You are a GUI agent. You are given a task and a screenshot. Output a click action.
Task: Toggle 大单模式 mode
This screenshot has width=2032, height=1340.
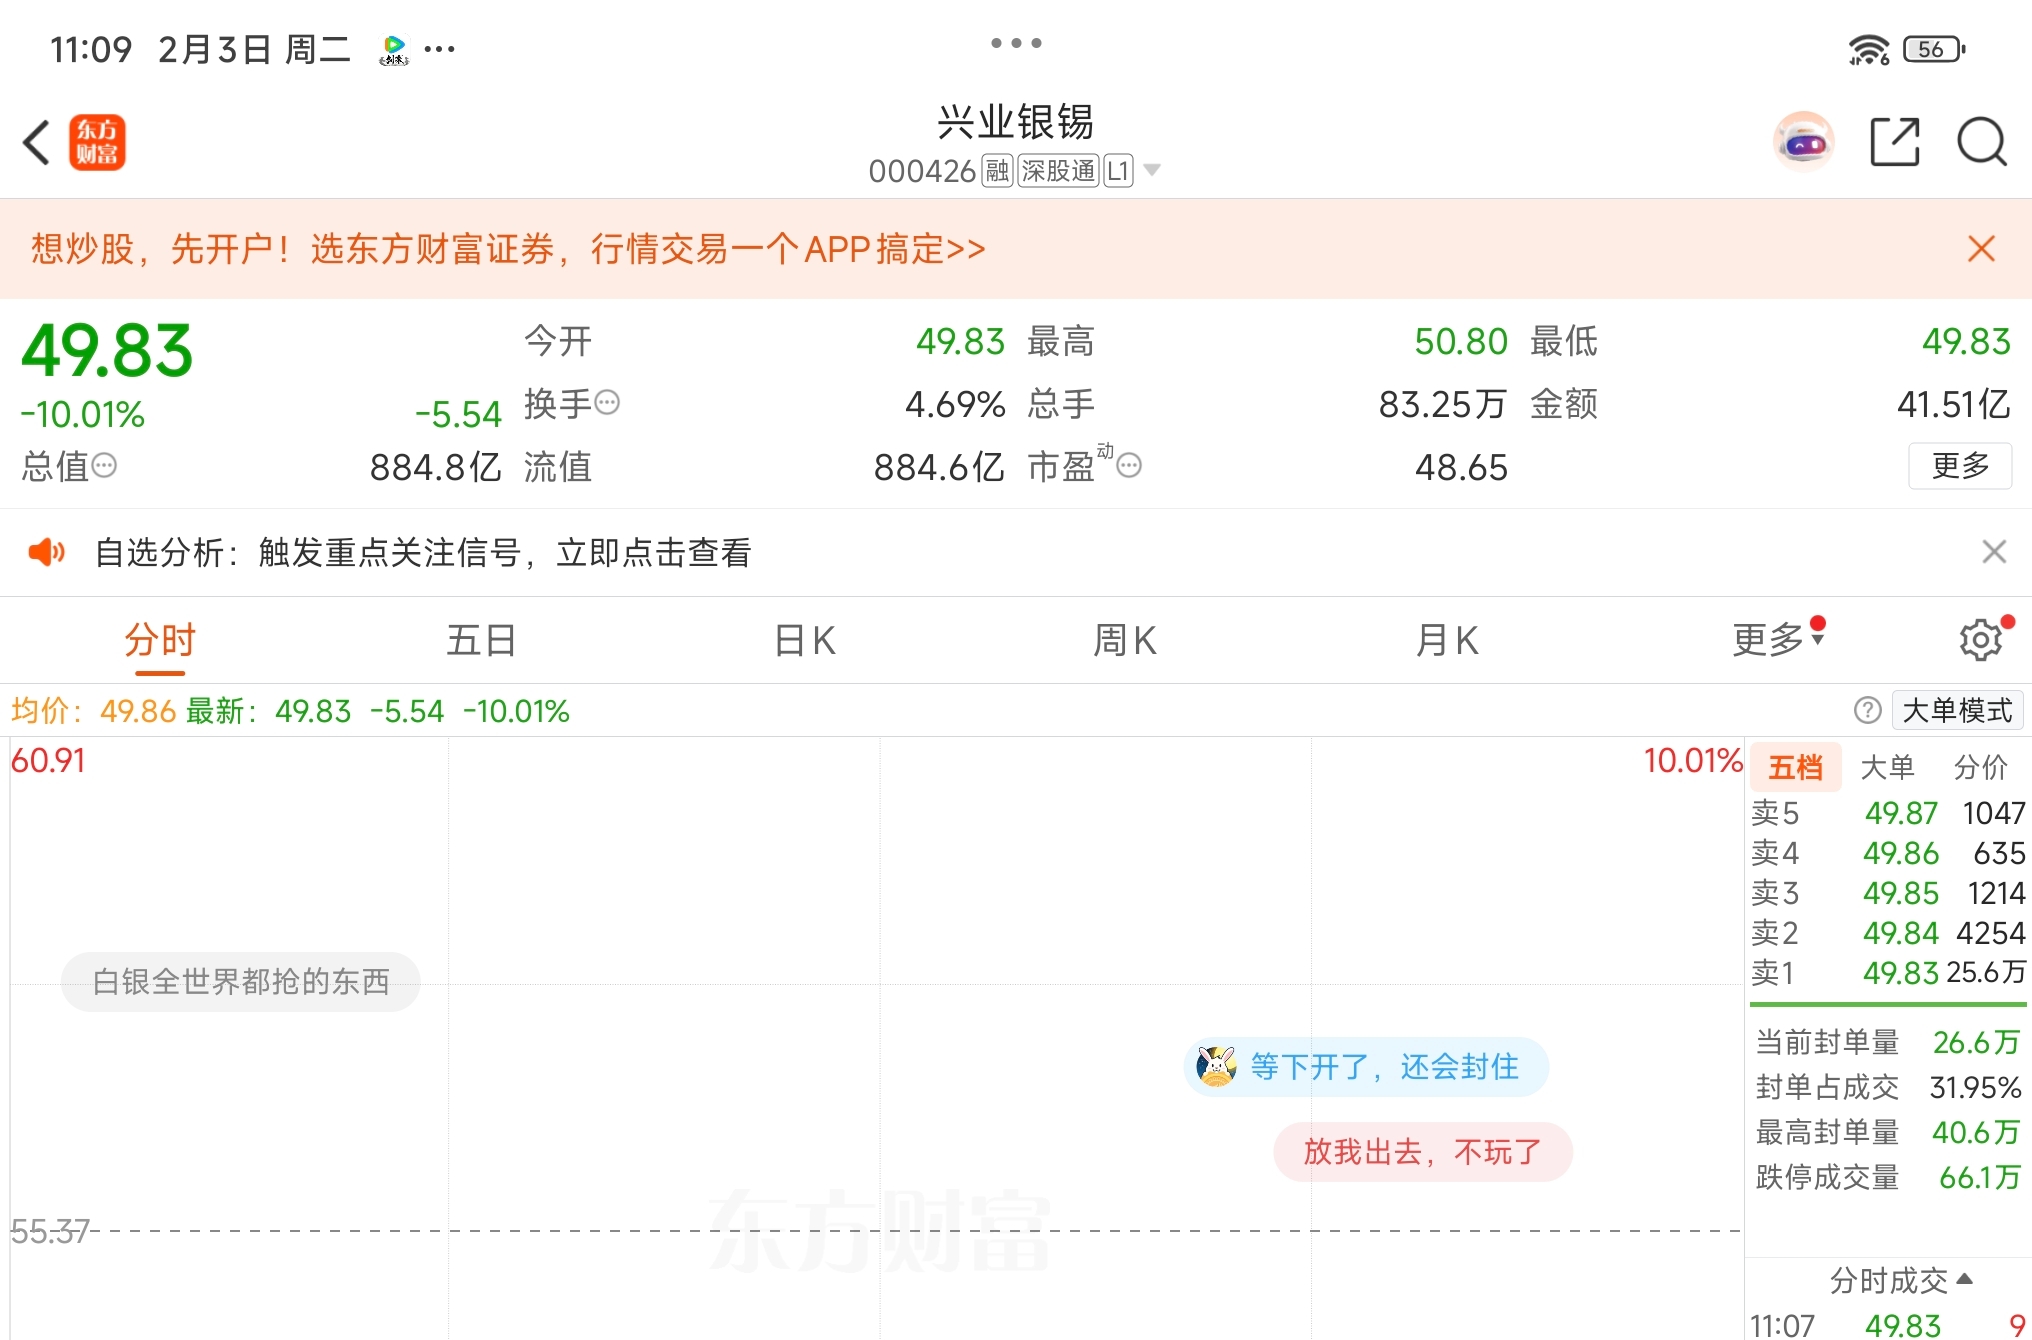tap(1957, 710)
